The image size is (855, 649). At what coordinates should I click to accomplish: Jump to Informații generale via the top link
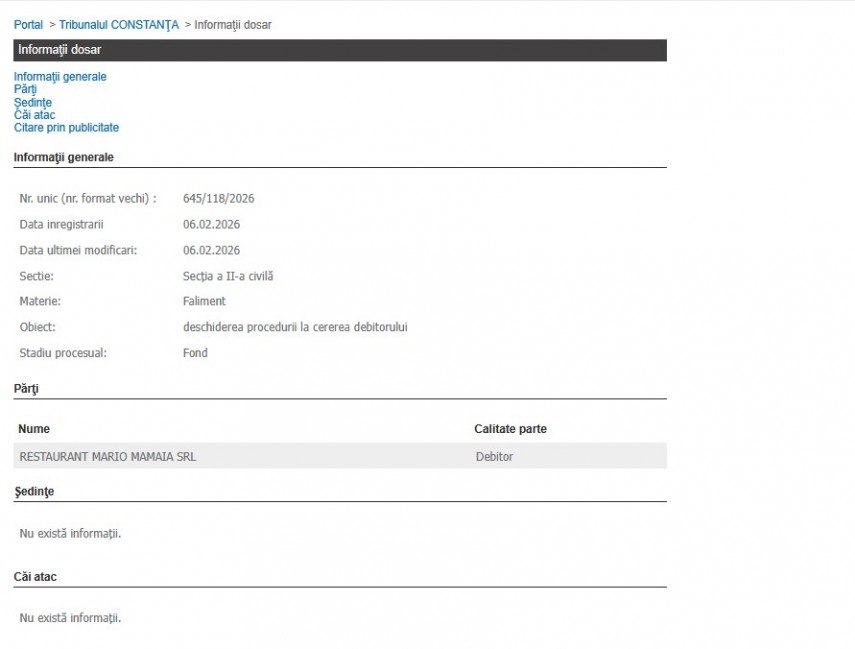(x=60, y=76)
